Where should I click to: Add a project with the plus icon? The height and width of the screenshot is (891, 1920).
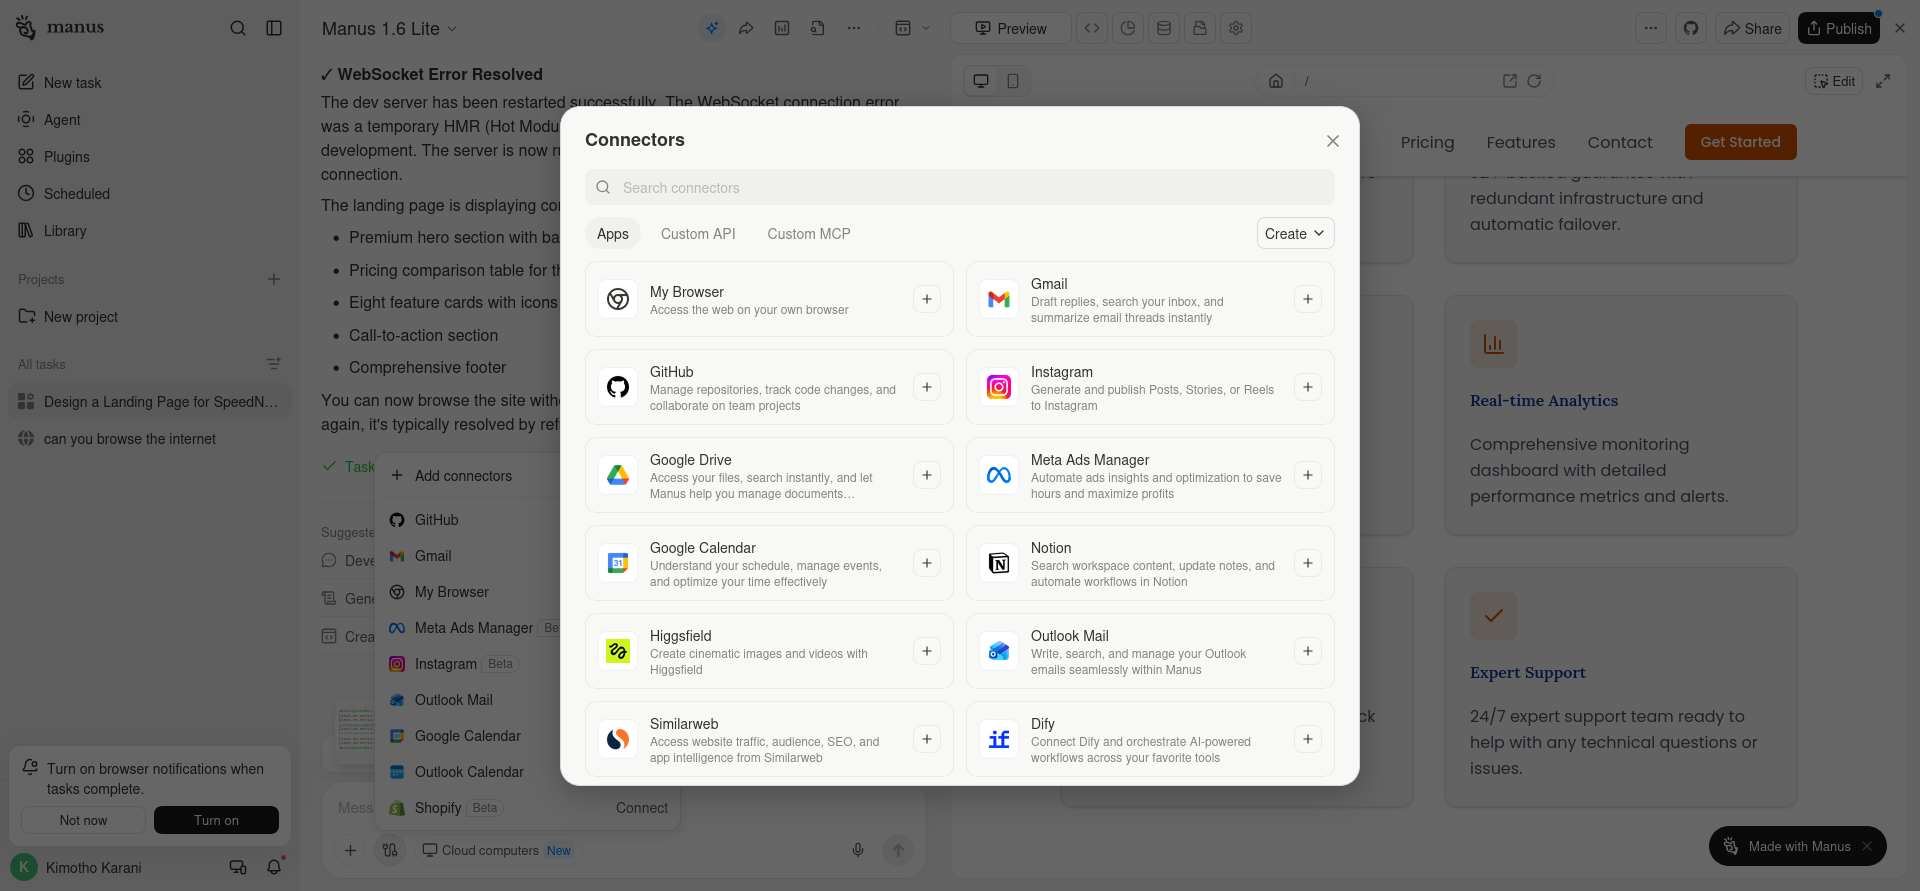click(274, 279)
